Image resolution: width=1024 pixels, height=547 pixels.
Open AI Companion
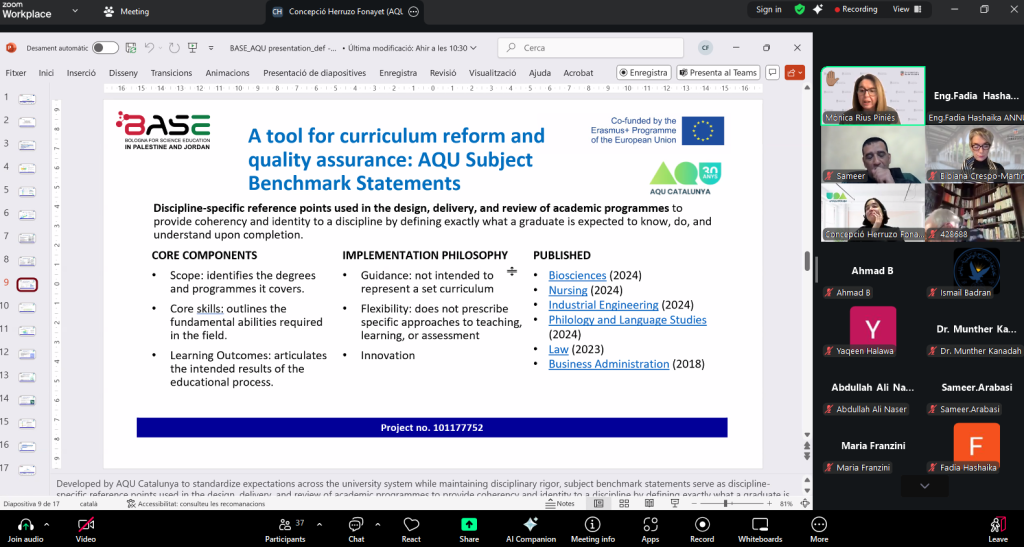tap(531, 524)
